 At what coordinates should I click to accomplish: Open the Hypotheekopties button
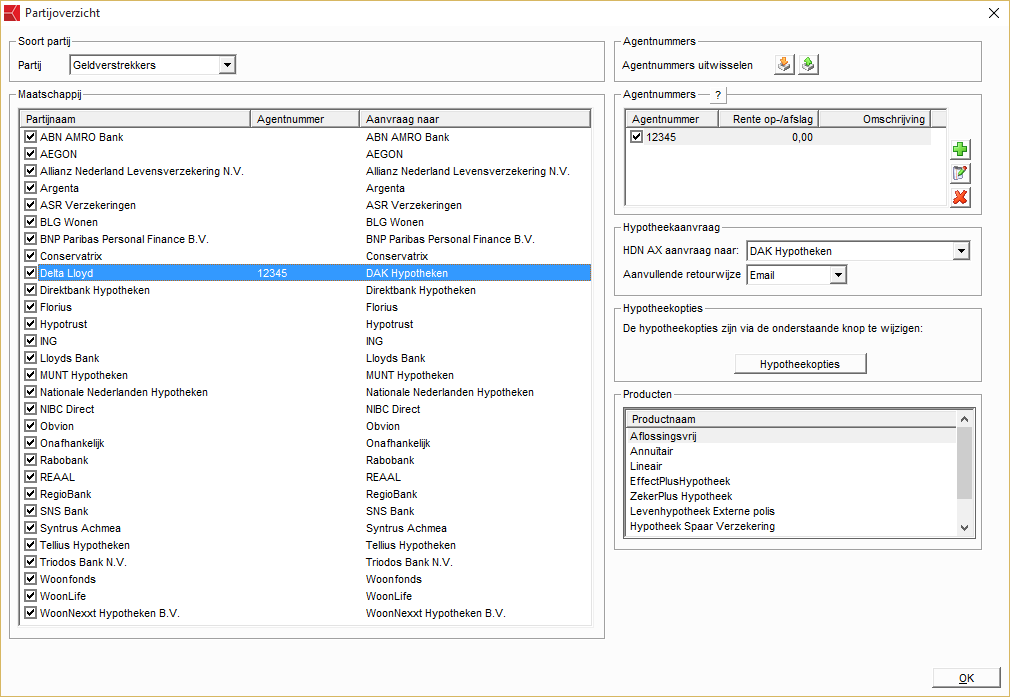800,364
